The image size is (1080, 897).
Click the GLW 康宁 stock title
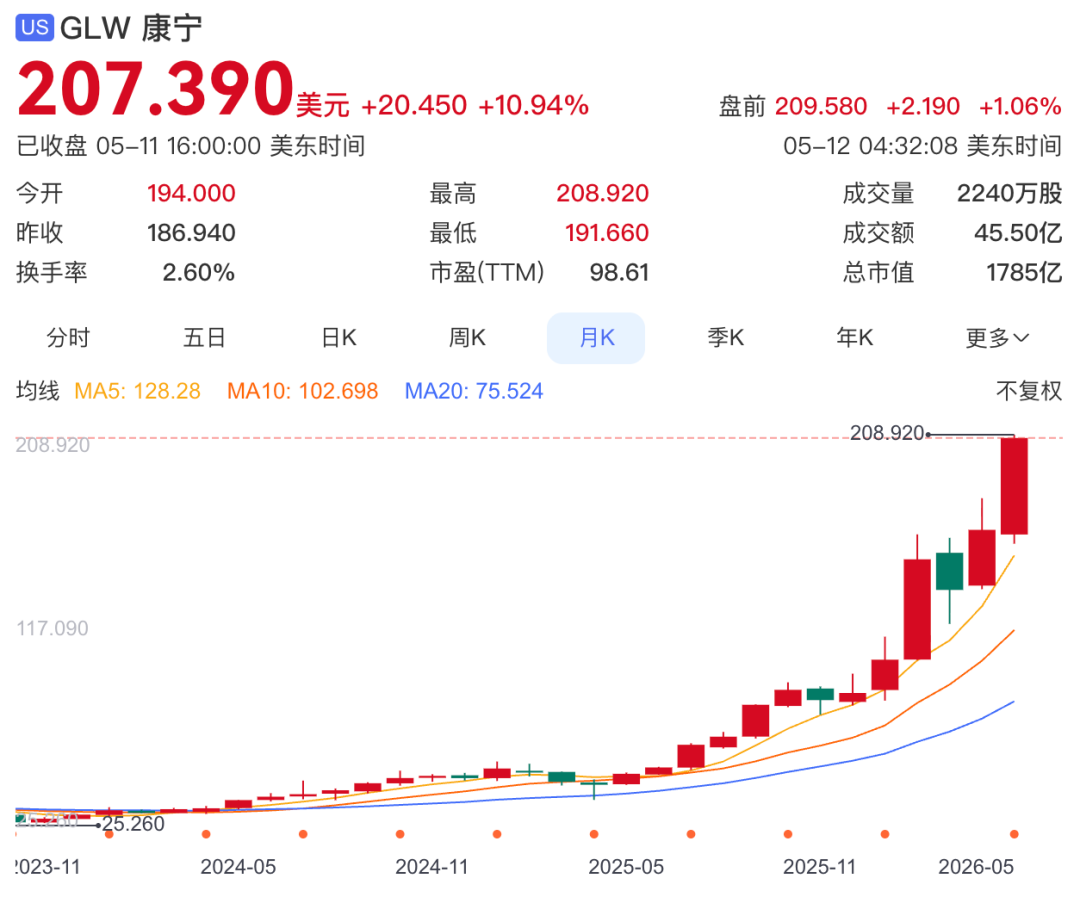point(131,28)
